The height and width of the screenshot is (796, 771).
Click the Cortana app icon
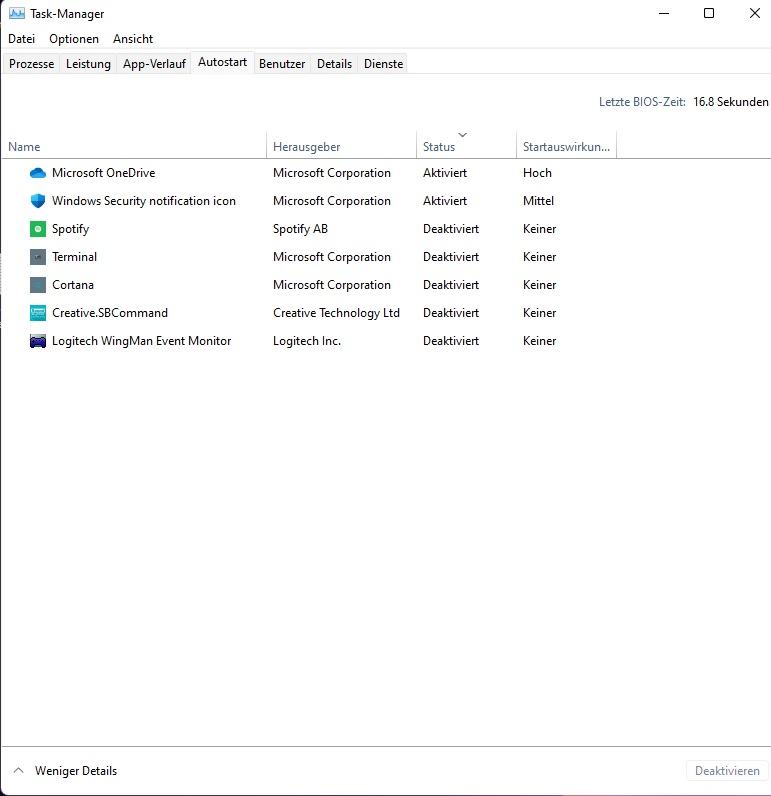pos(38,285)
